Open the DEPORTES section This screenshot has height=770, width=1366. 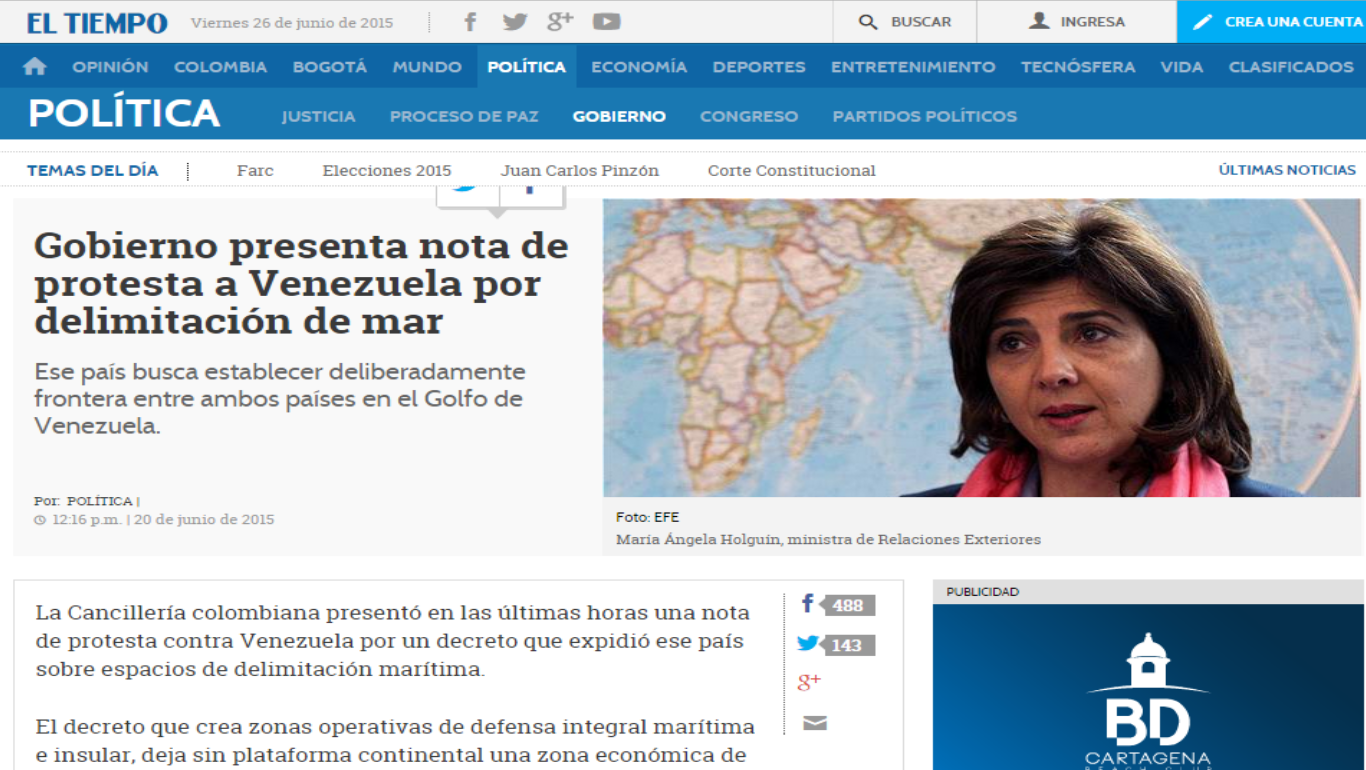click(x=759, y=67)
